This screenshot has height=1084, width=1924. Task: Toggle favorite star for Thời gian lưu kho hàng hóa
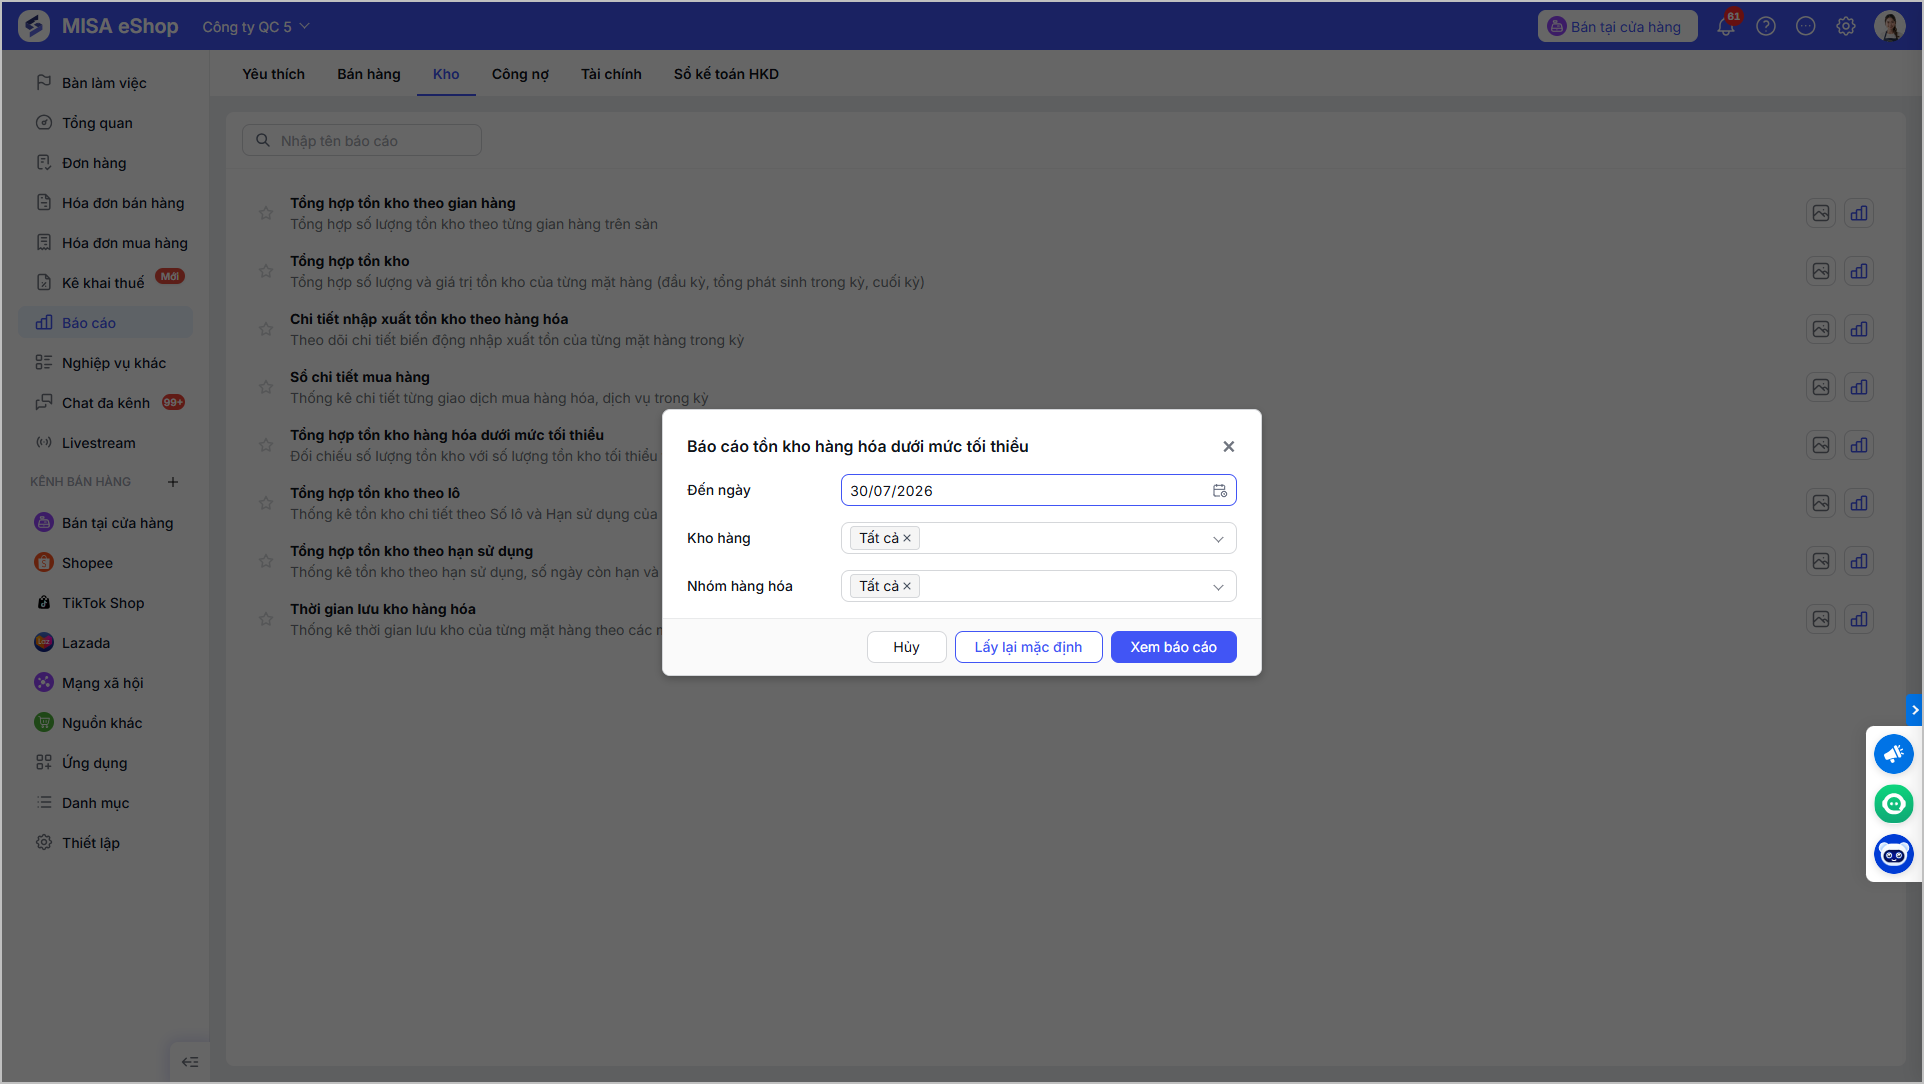tap(266, 619)
